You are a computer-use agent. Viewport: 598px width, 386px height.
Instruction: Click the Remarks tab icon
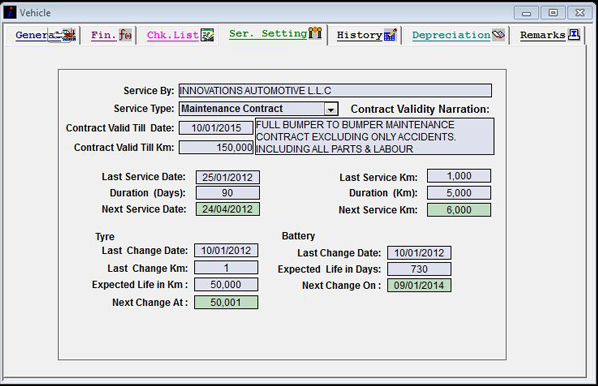click(x=574, y=35)
